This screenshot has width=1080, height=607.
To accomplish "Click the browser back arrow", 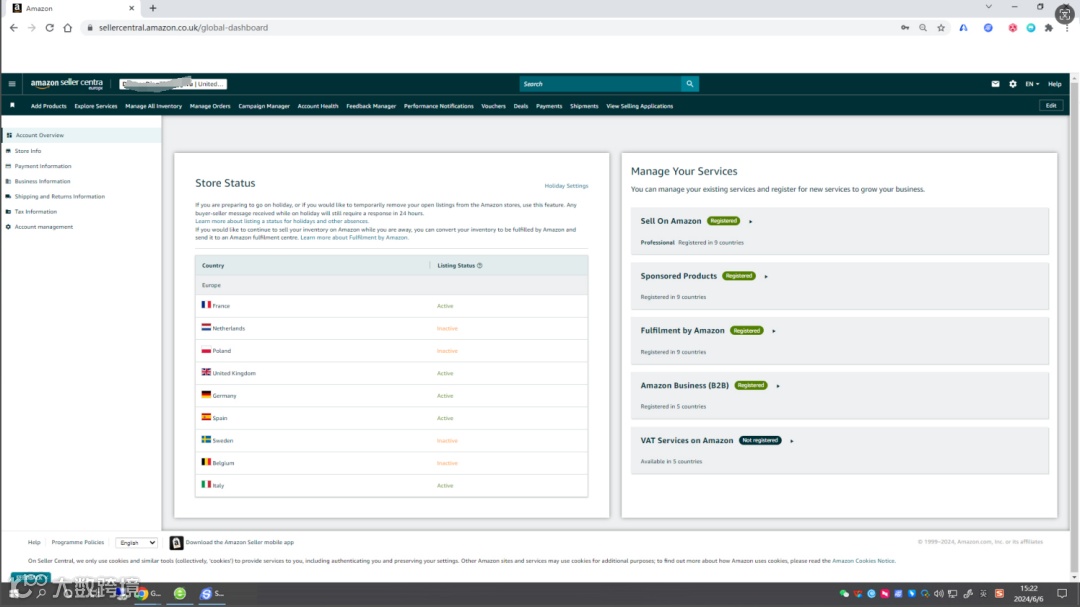I will pos(14,28).
